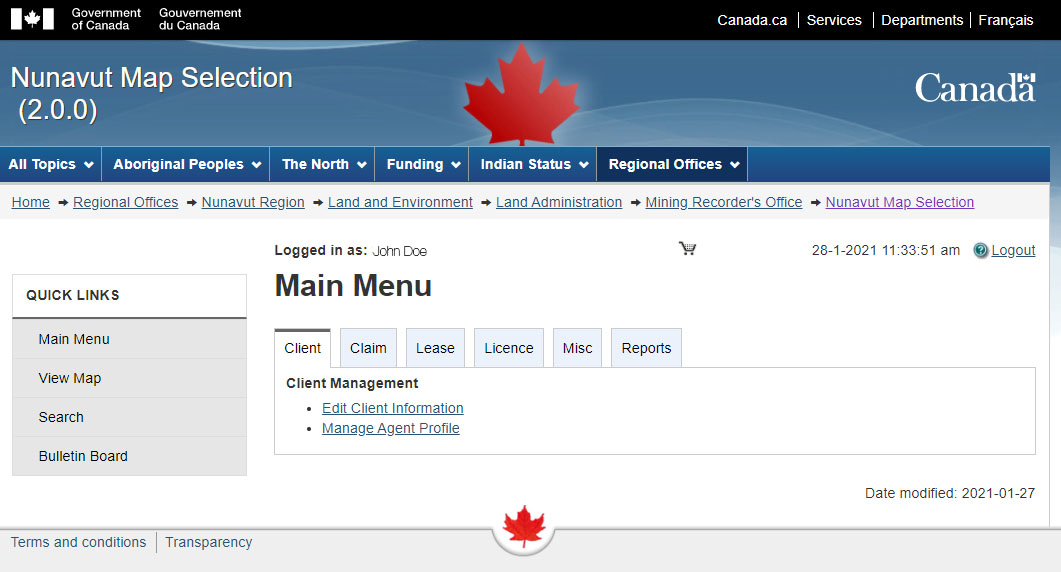This screenshot has height=572, width=1061.
Task: Go to Bulletin Board in Quick Links
Action: (83, 456)
